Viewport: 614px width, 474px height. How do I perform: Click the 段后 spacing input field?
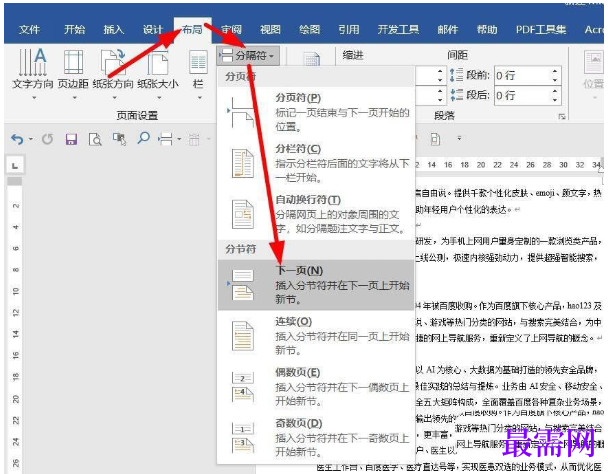(522, 95)
